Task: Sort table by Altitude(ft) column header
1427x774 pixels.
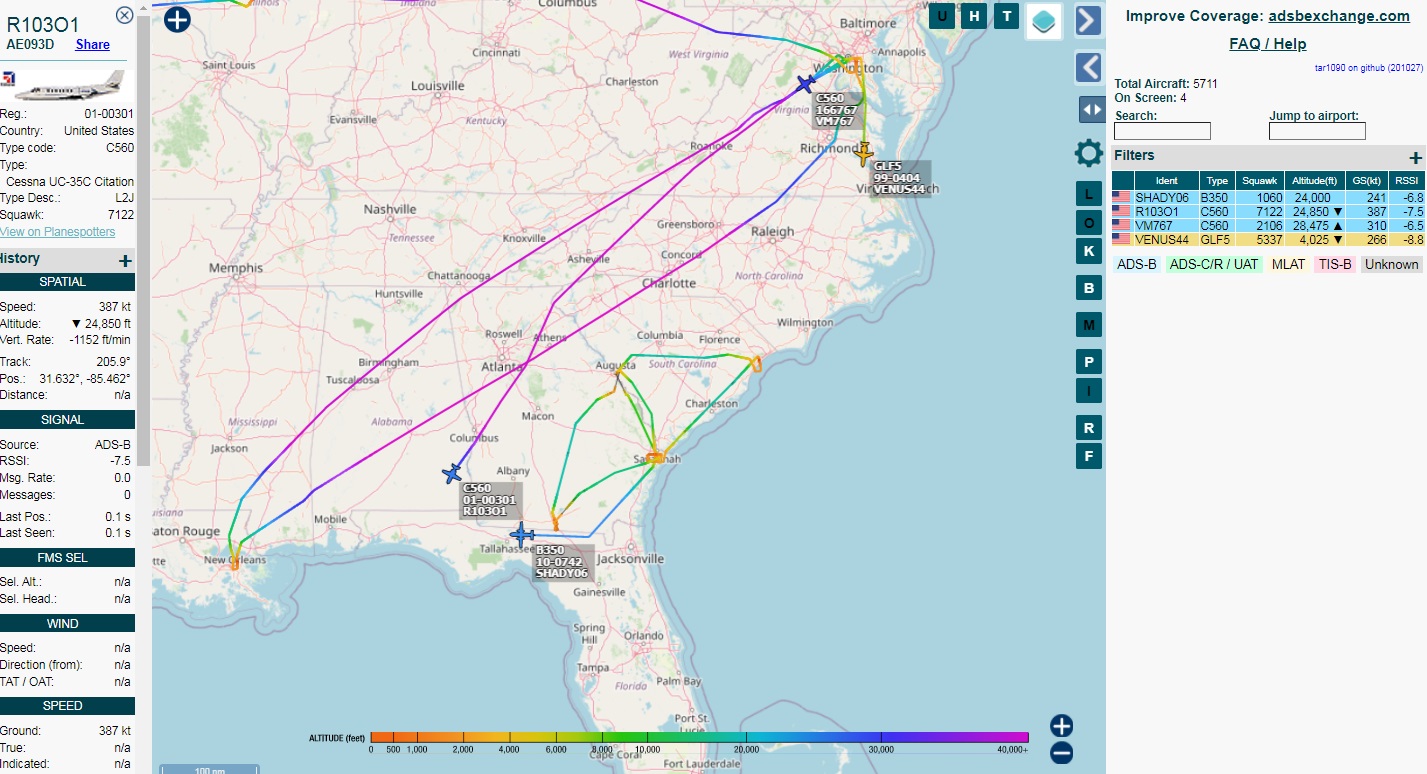Action: click(x=1314, y=181)
